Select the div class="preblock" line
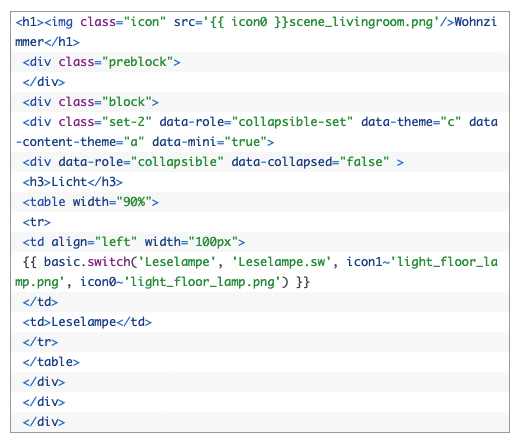 tap(101, 62)
